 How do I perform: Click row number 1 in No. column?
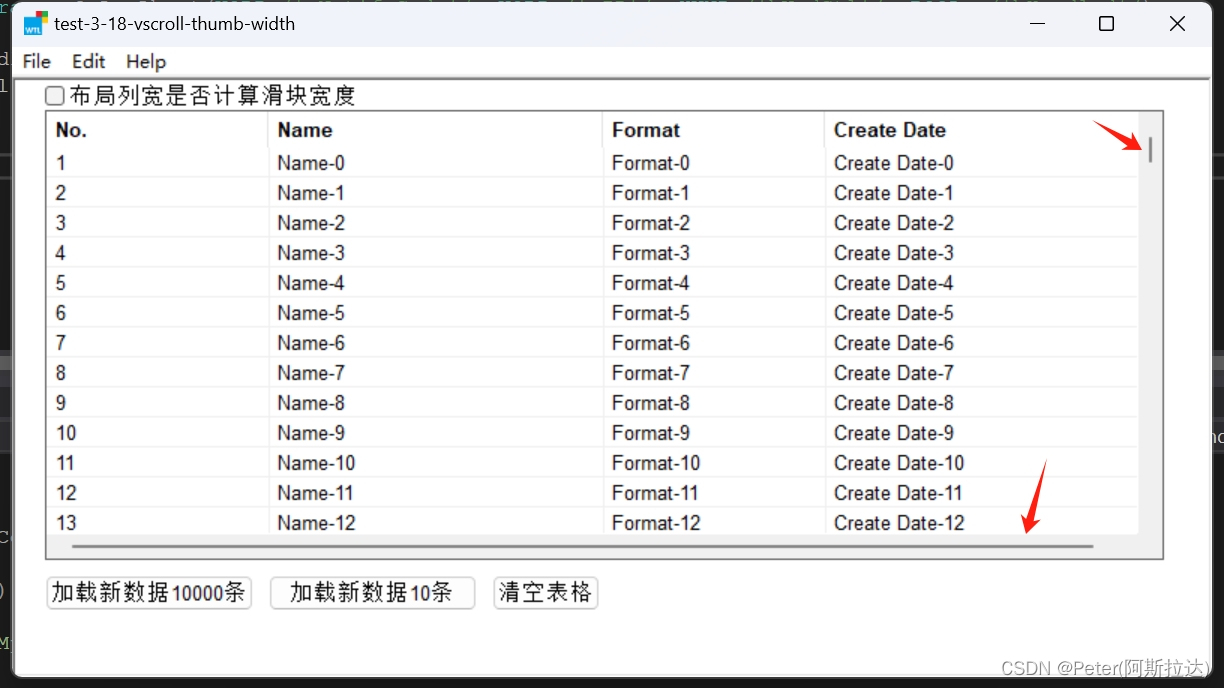click(x=158, y=163)
